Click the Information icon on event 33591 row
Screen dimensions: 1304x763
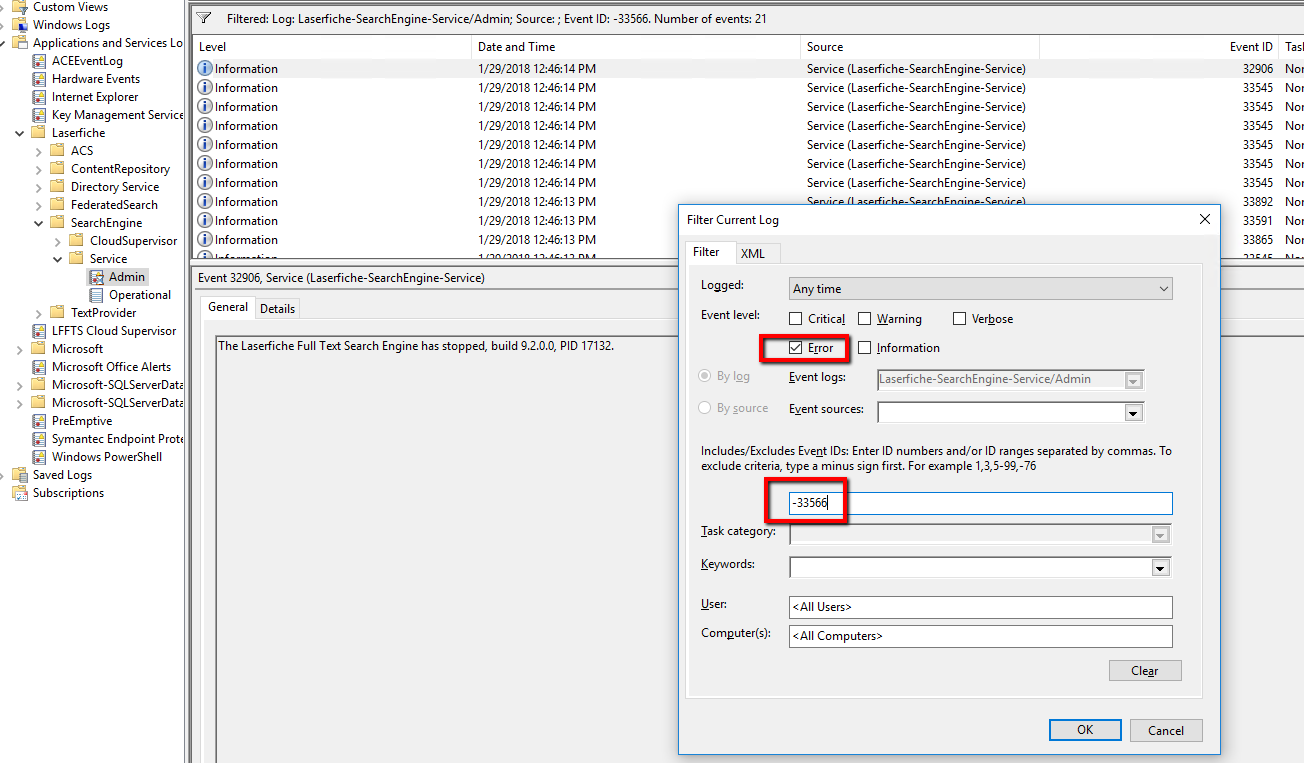click(205, 221)
